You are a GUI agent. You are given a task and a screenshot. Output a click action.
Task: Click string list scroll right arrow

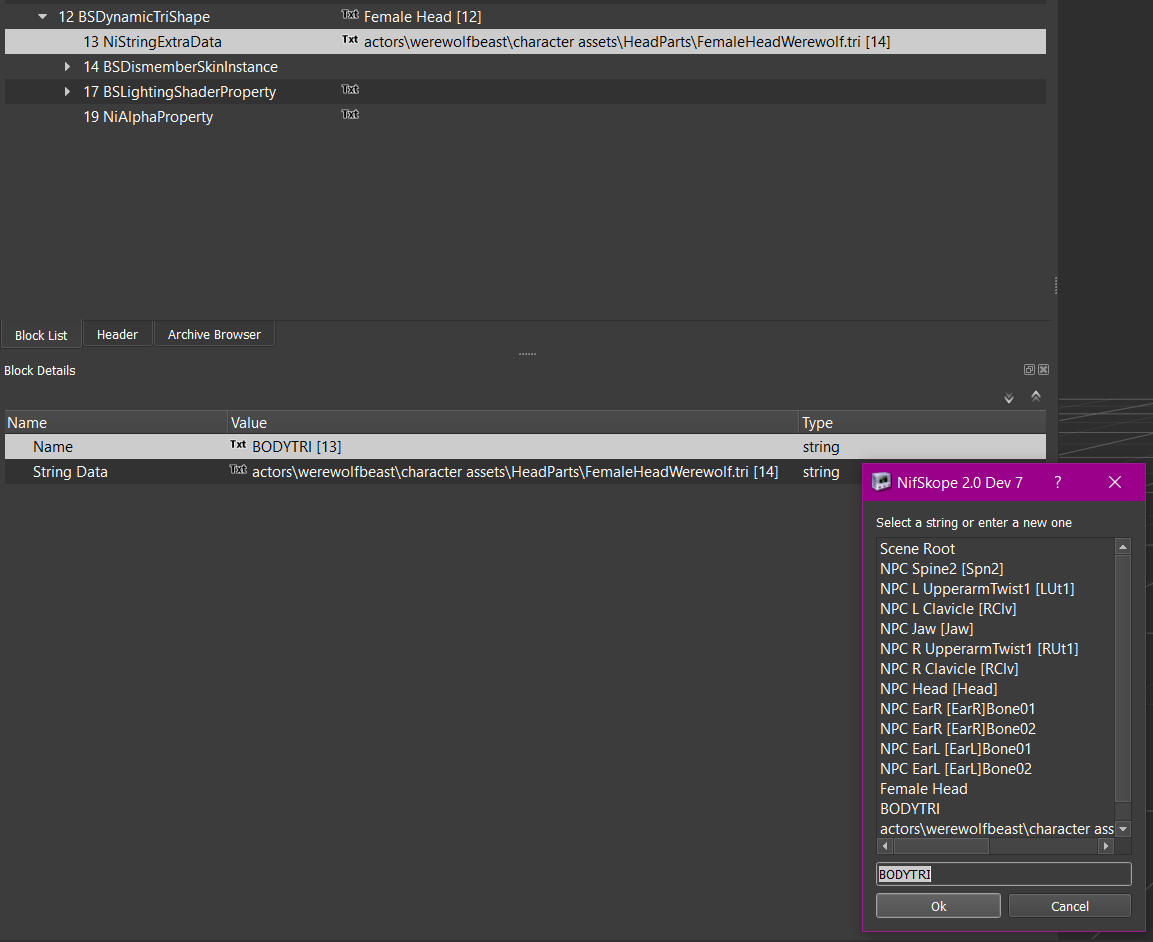coord(1105,846)
